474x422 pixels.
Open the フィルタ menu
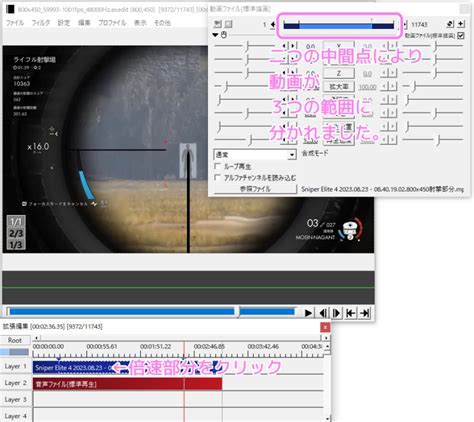coord(41,23)
